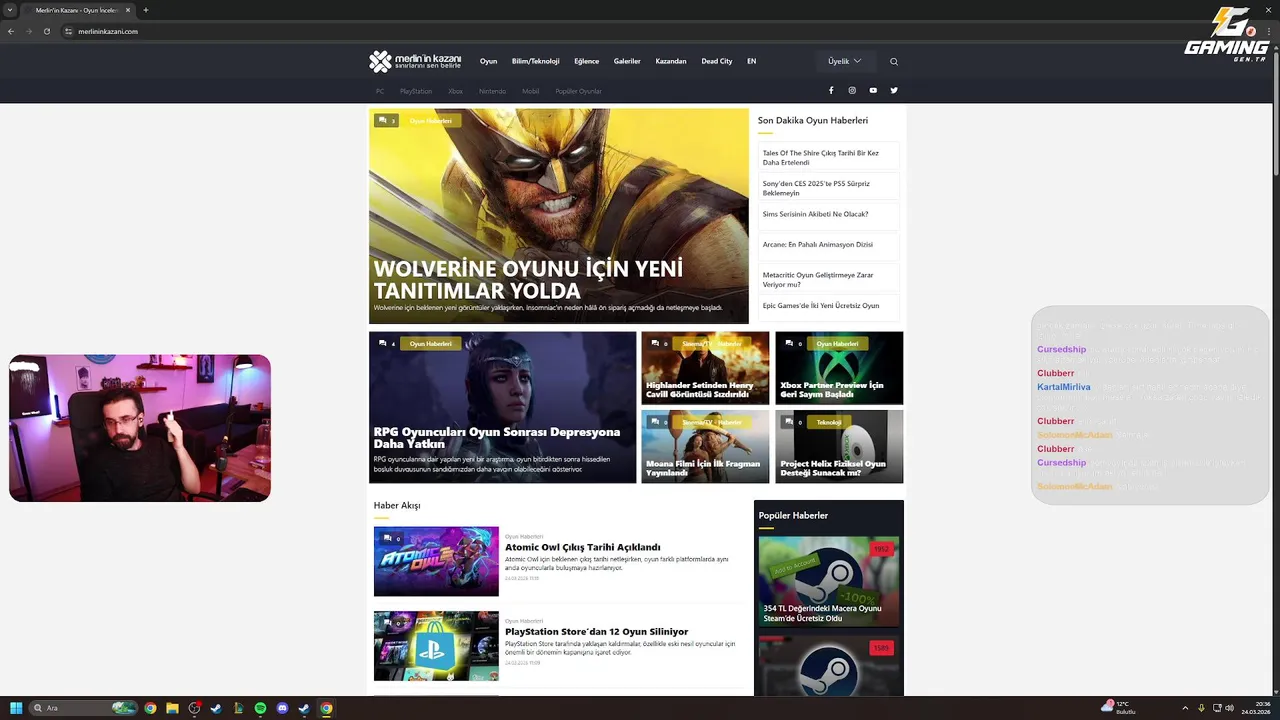Open Discord from the taskbar

point(282,708)
